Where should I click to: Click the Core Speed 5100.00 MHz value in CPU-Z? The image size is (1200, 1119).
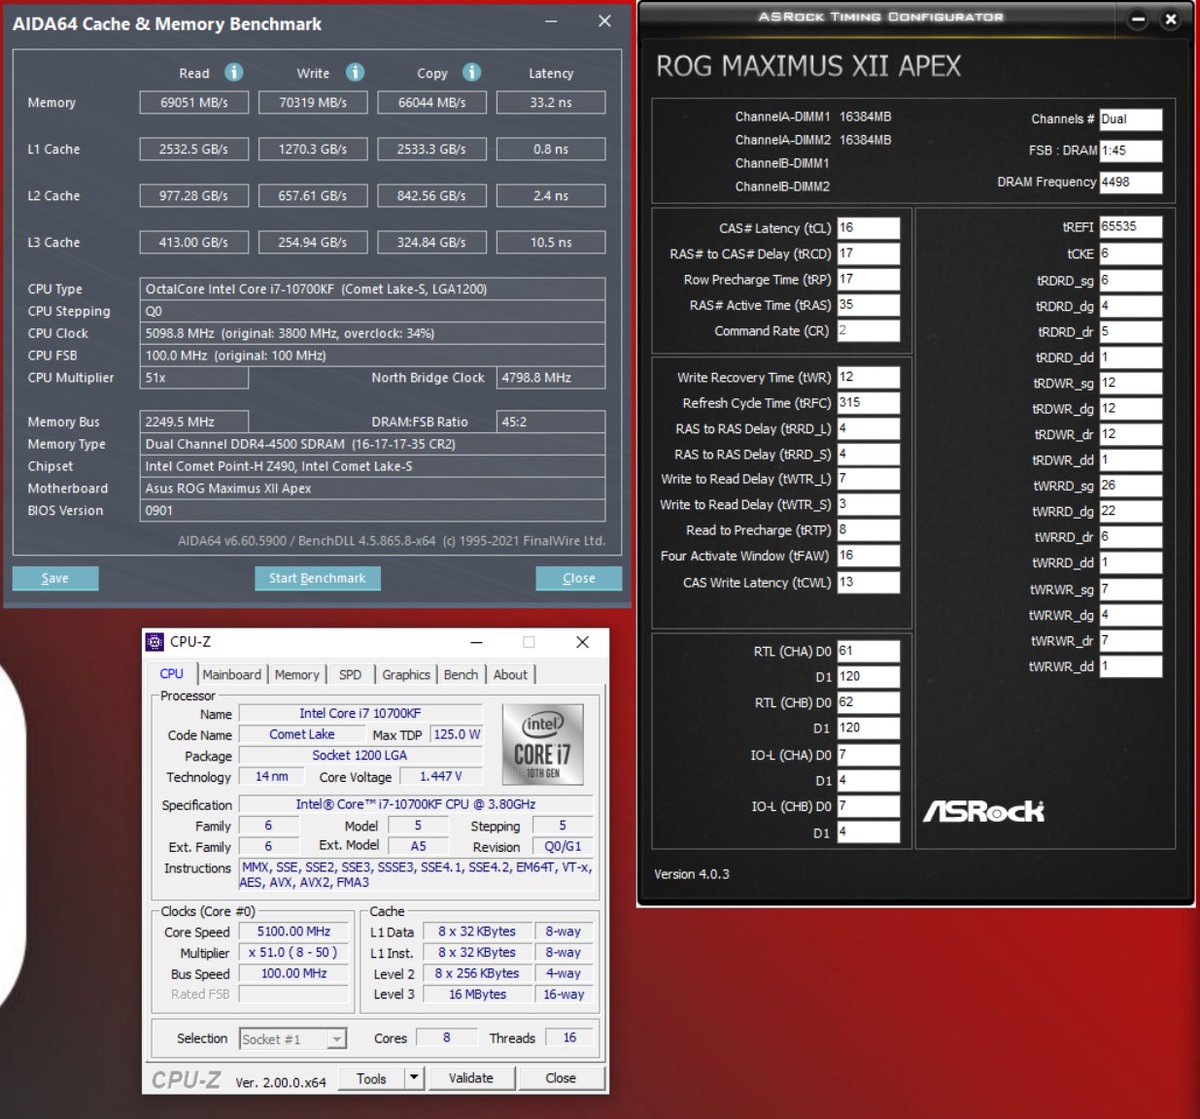click(293, 931)
